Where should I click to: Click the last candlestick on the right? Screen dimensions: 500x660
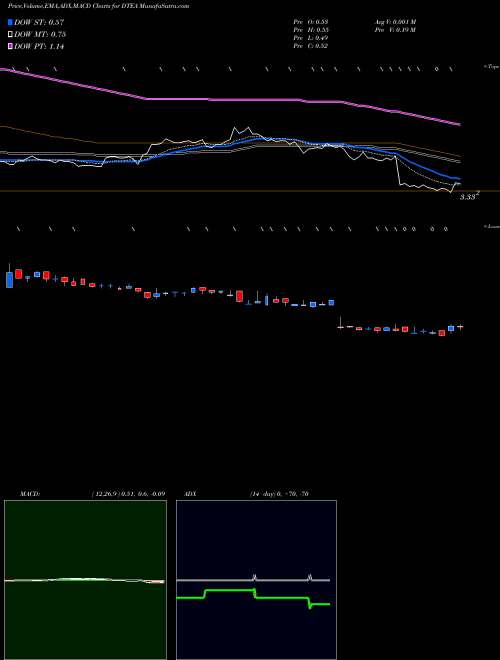[460, 327]
